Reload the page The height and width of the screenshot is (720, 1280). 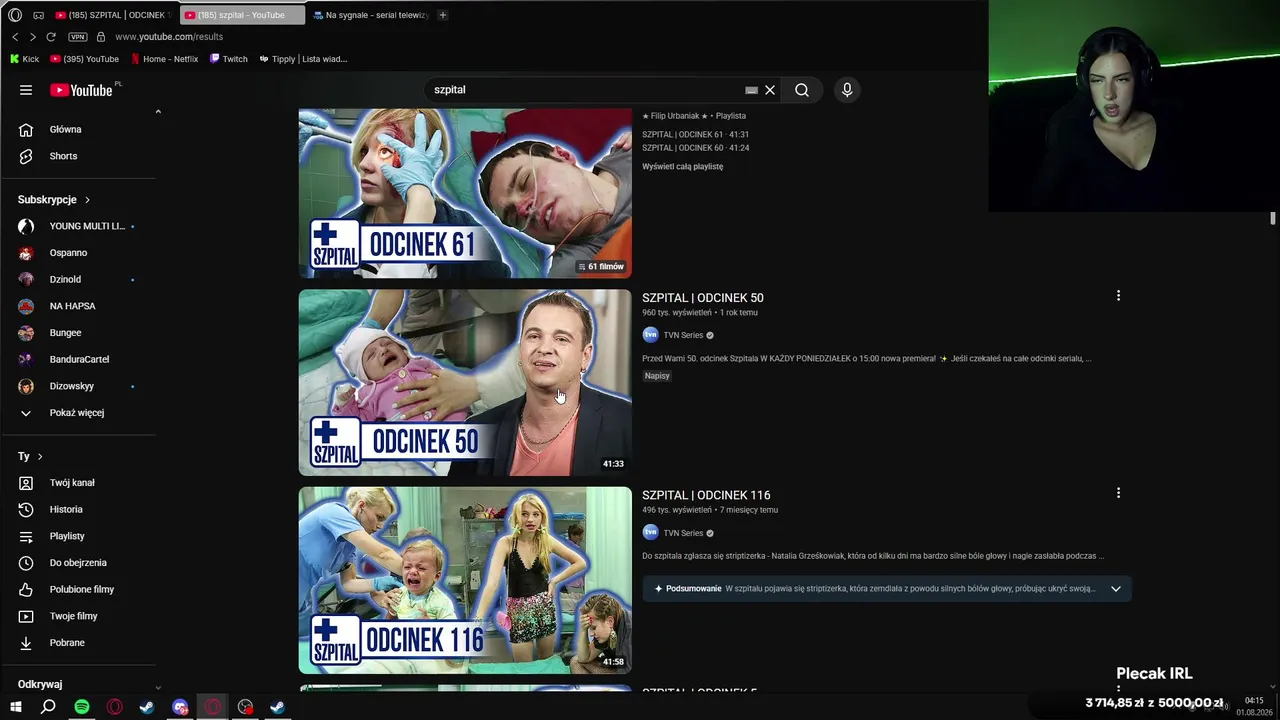[51, 37]
